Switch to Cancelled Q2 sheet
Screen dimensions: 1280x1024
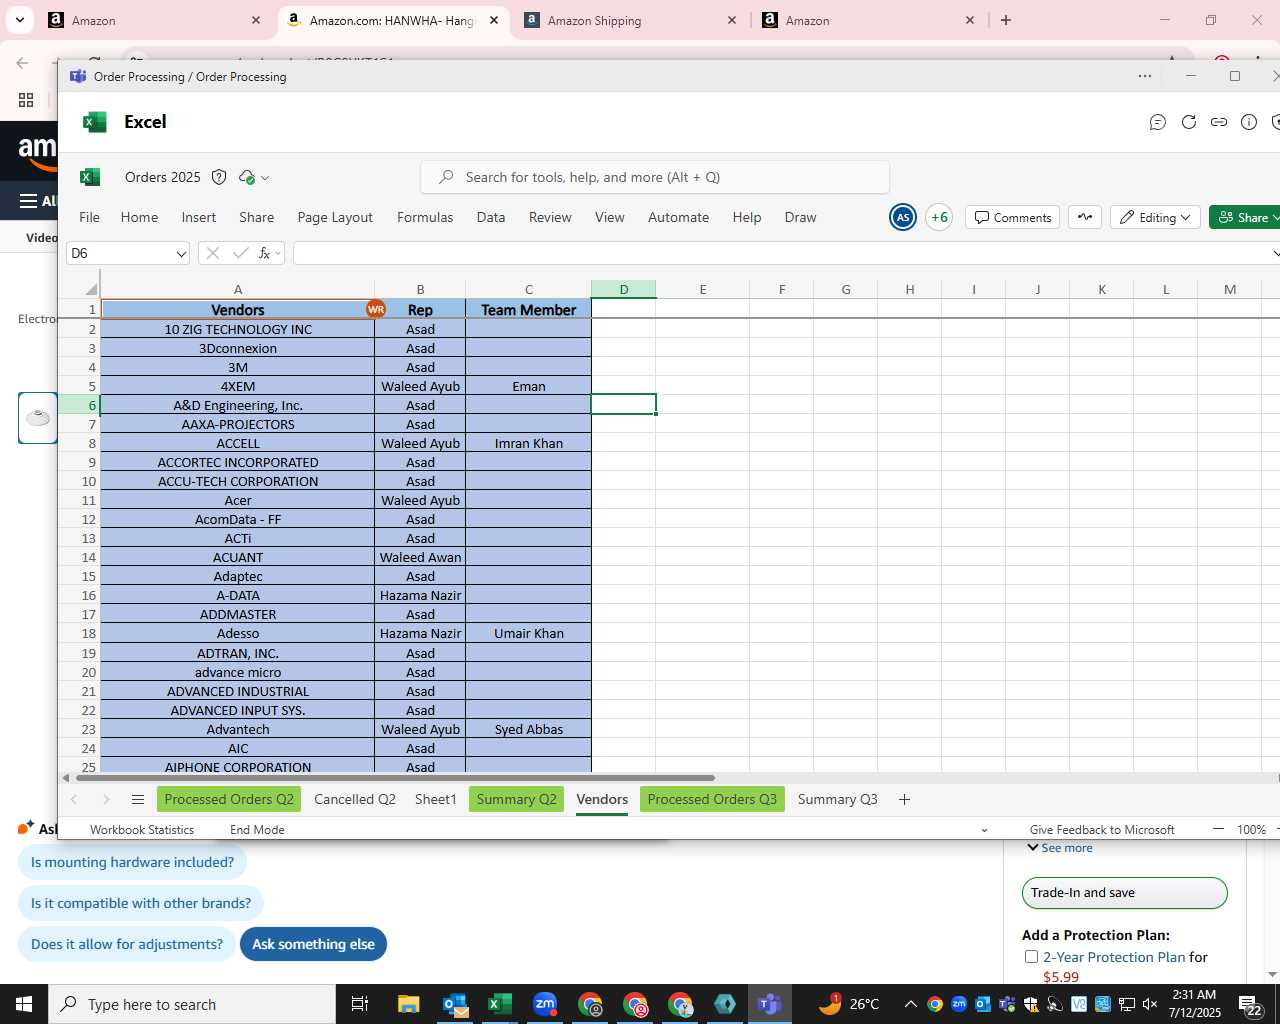coord(355,799)
